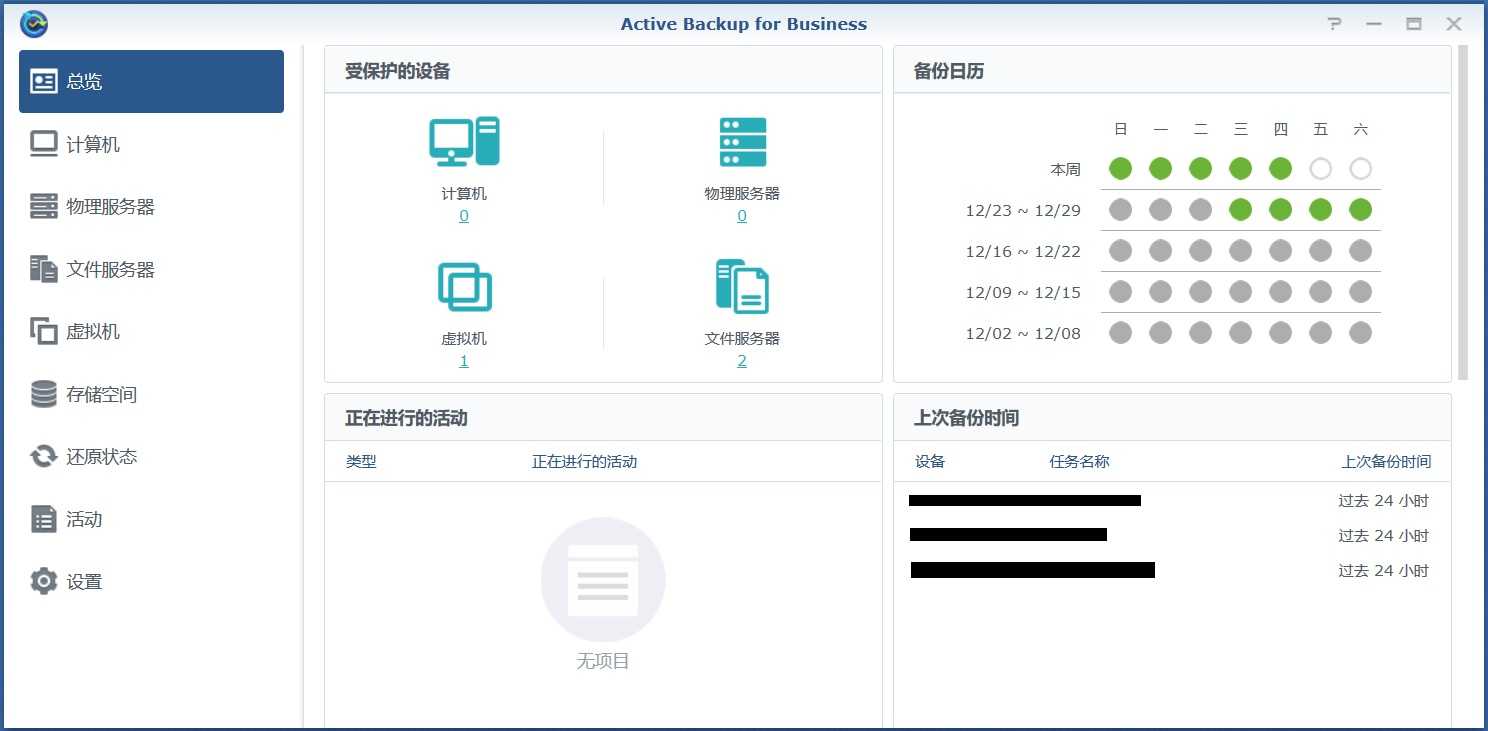Image resolution: width=1488 pixels, height=731 pixels.
Task: Open the 活动 page
Action: (151, 519)
